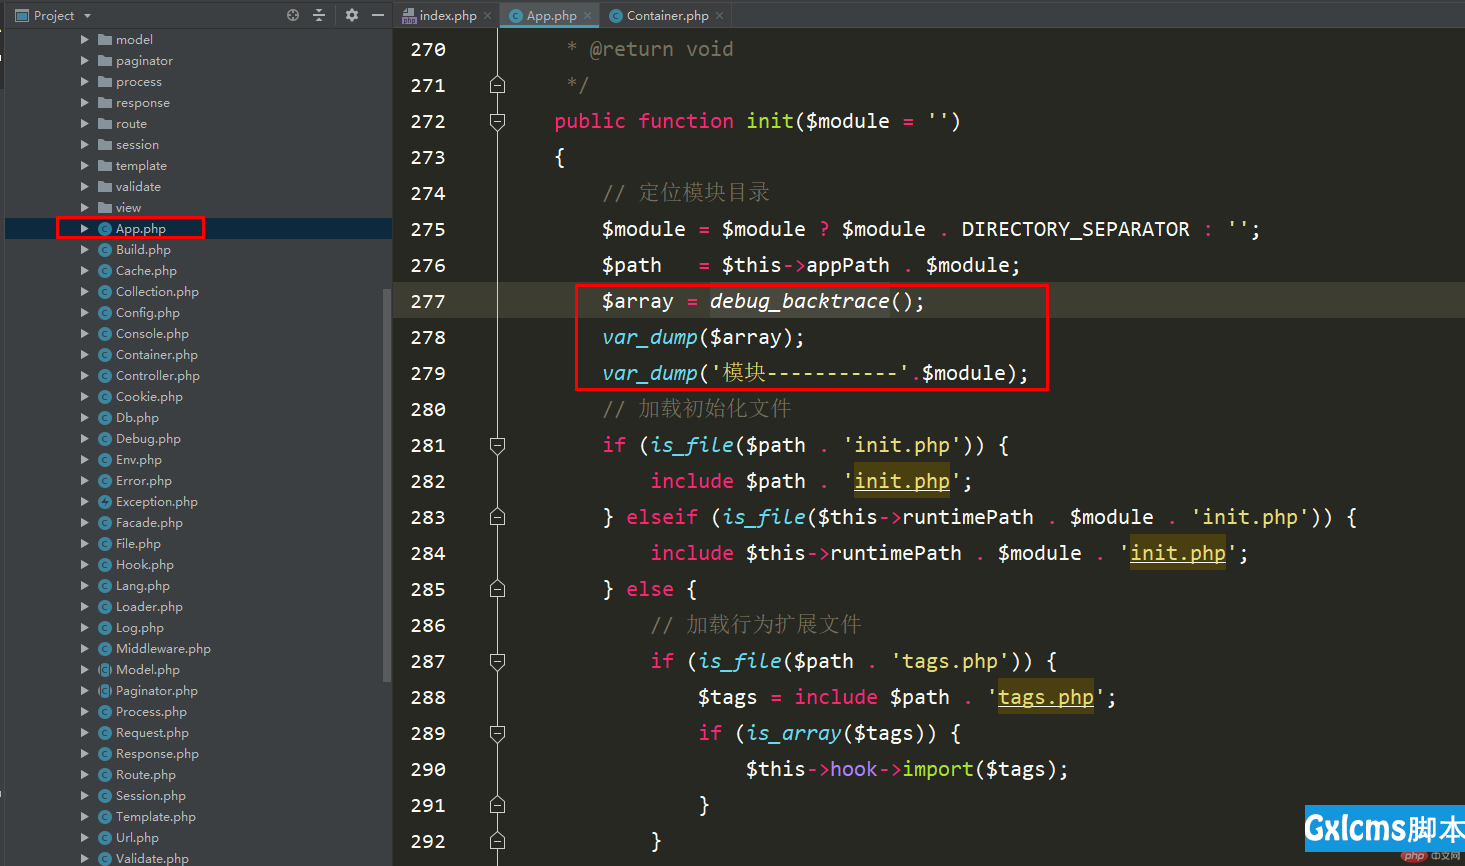1465x866 pixels.
Task: Click the Project panel vertical scrollbar
Action: coord(387,485)
